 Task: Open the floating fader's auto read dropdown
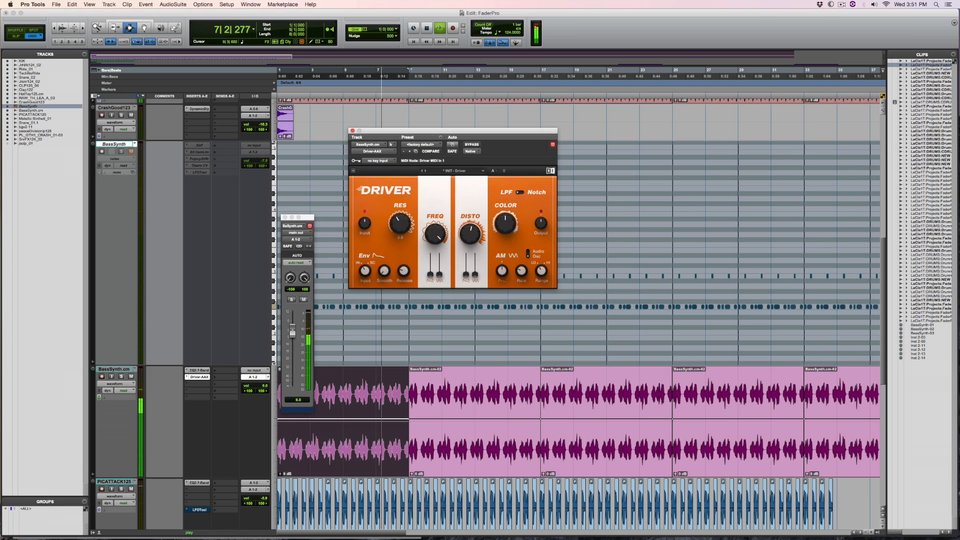coord(296,262)
